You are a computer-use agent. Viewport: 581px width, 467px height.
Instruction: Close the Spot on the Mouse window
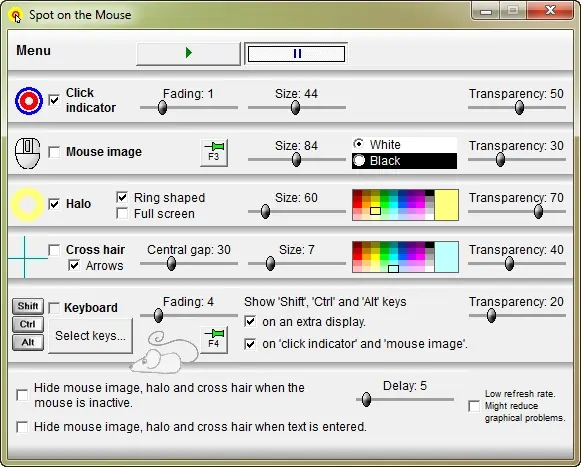coord(551,10)
